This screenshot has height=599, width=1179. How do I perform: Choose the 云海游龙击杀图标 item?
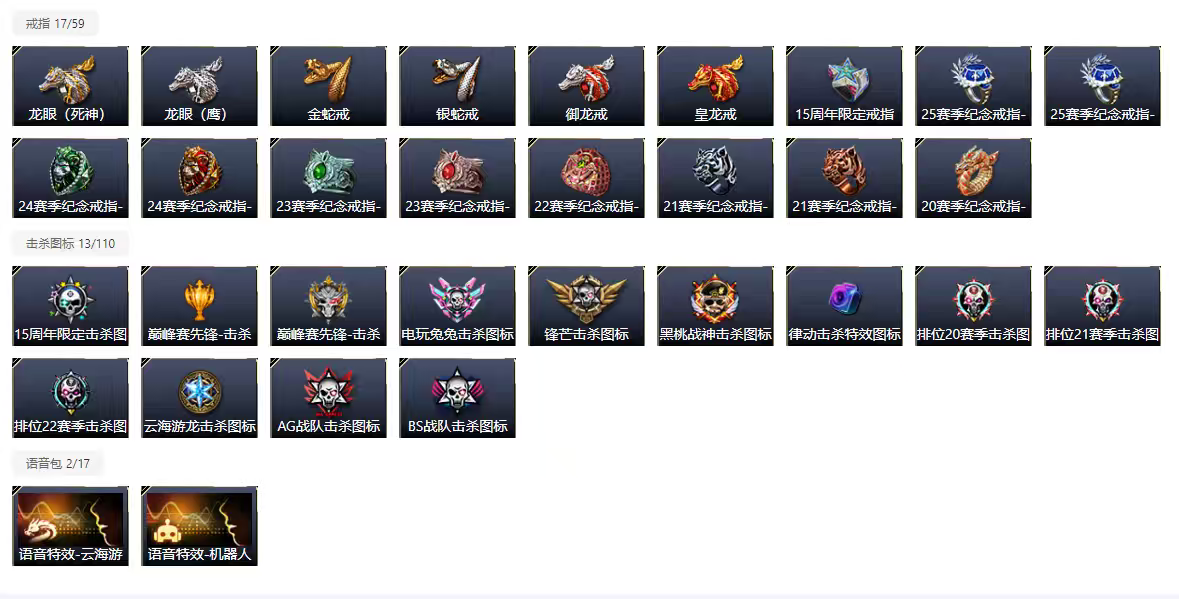click(x=199, y=398)
